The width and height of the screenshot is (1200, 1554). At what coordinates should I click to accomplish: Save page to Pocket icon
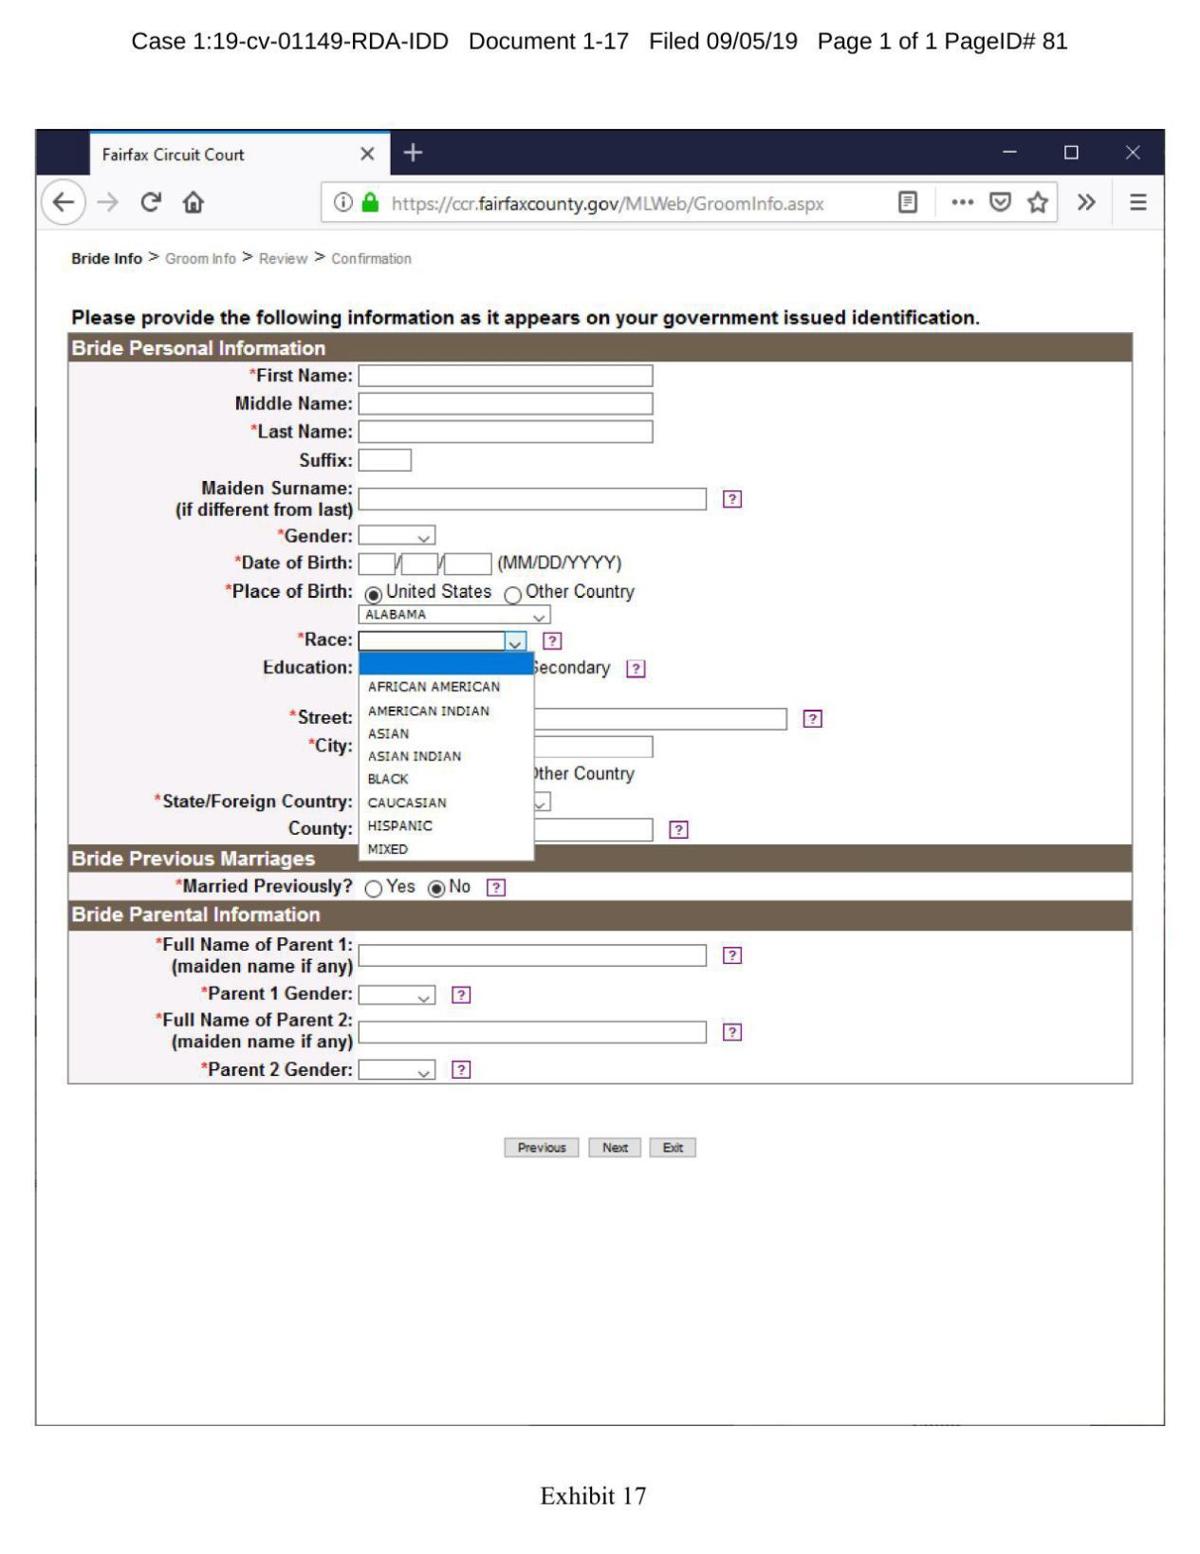pyautogui.click(x=1000, y=203)
